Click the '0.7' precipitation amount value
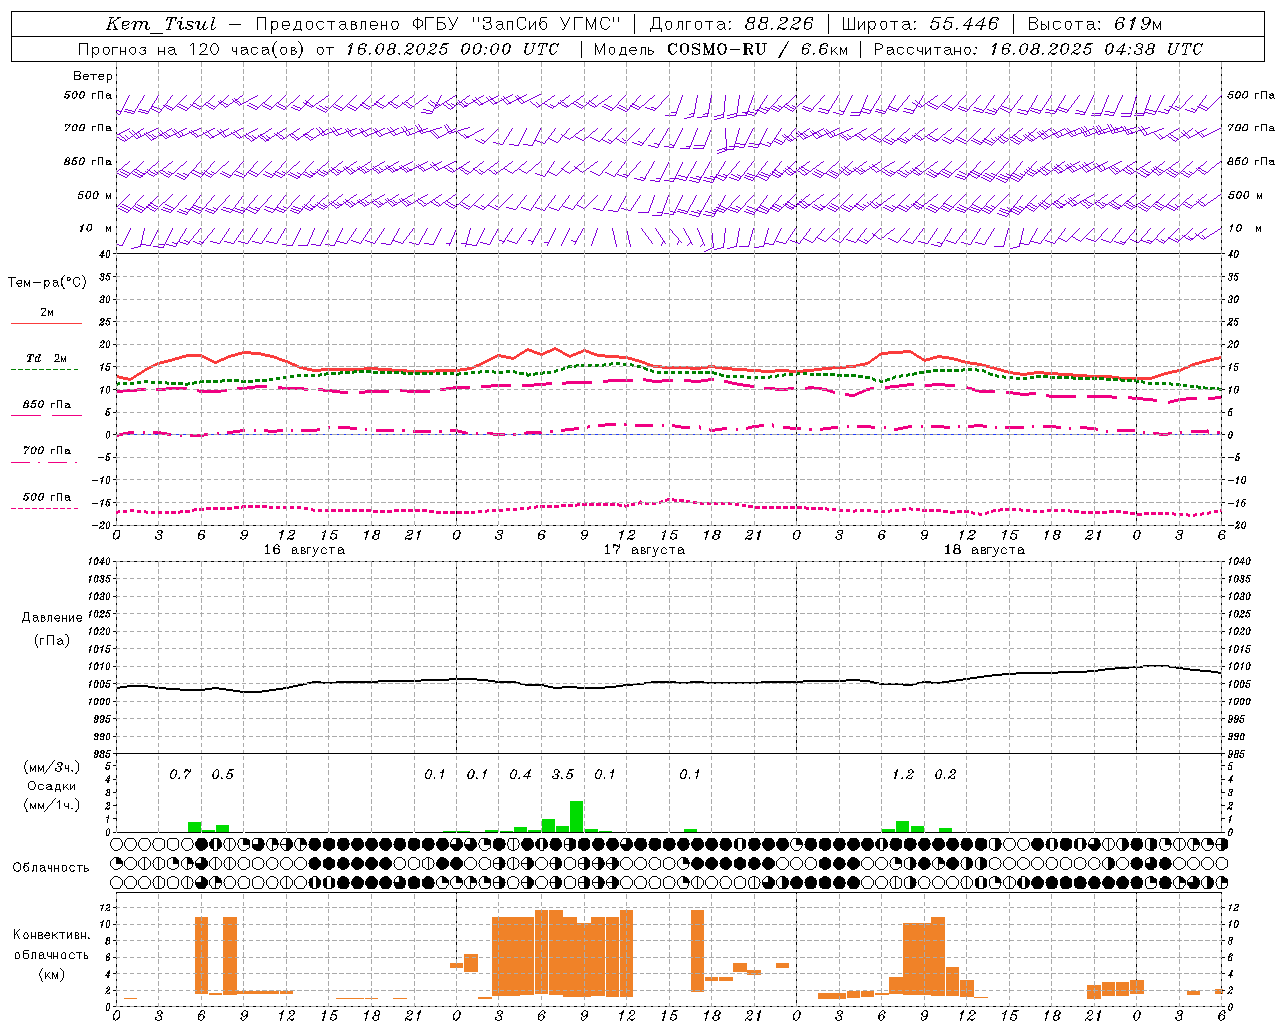 (180, 774)
